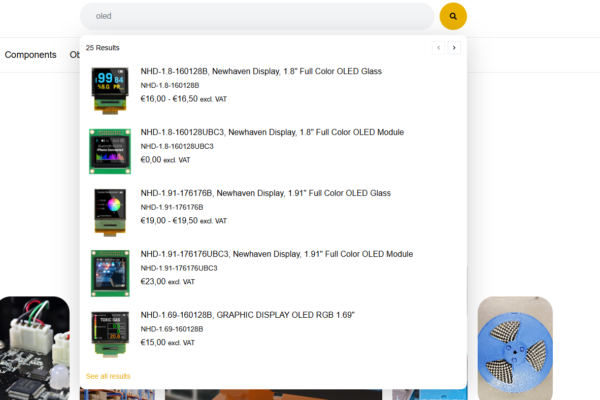Click price '€19,00 - €19,50 excl. VAT'

click(184, 220)
